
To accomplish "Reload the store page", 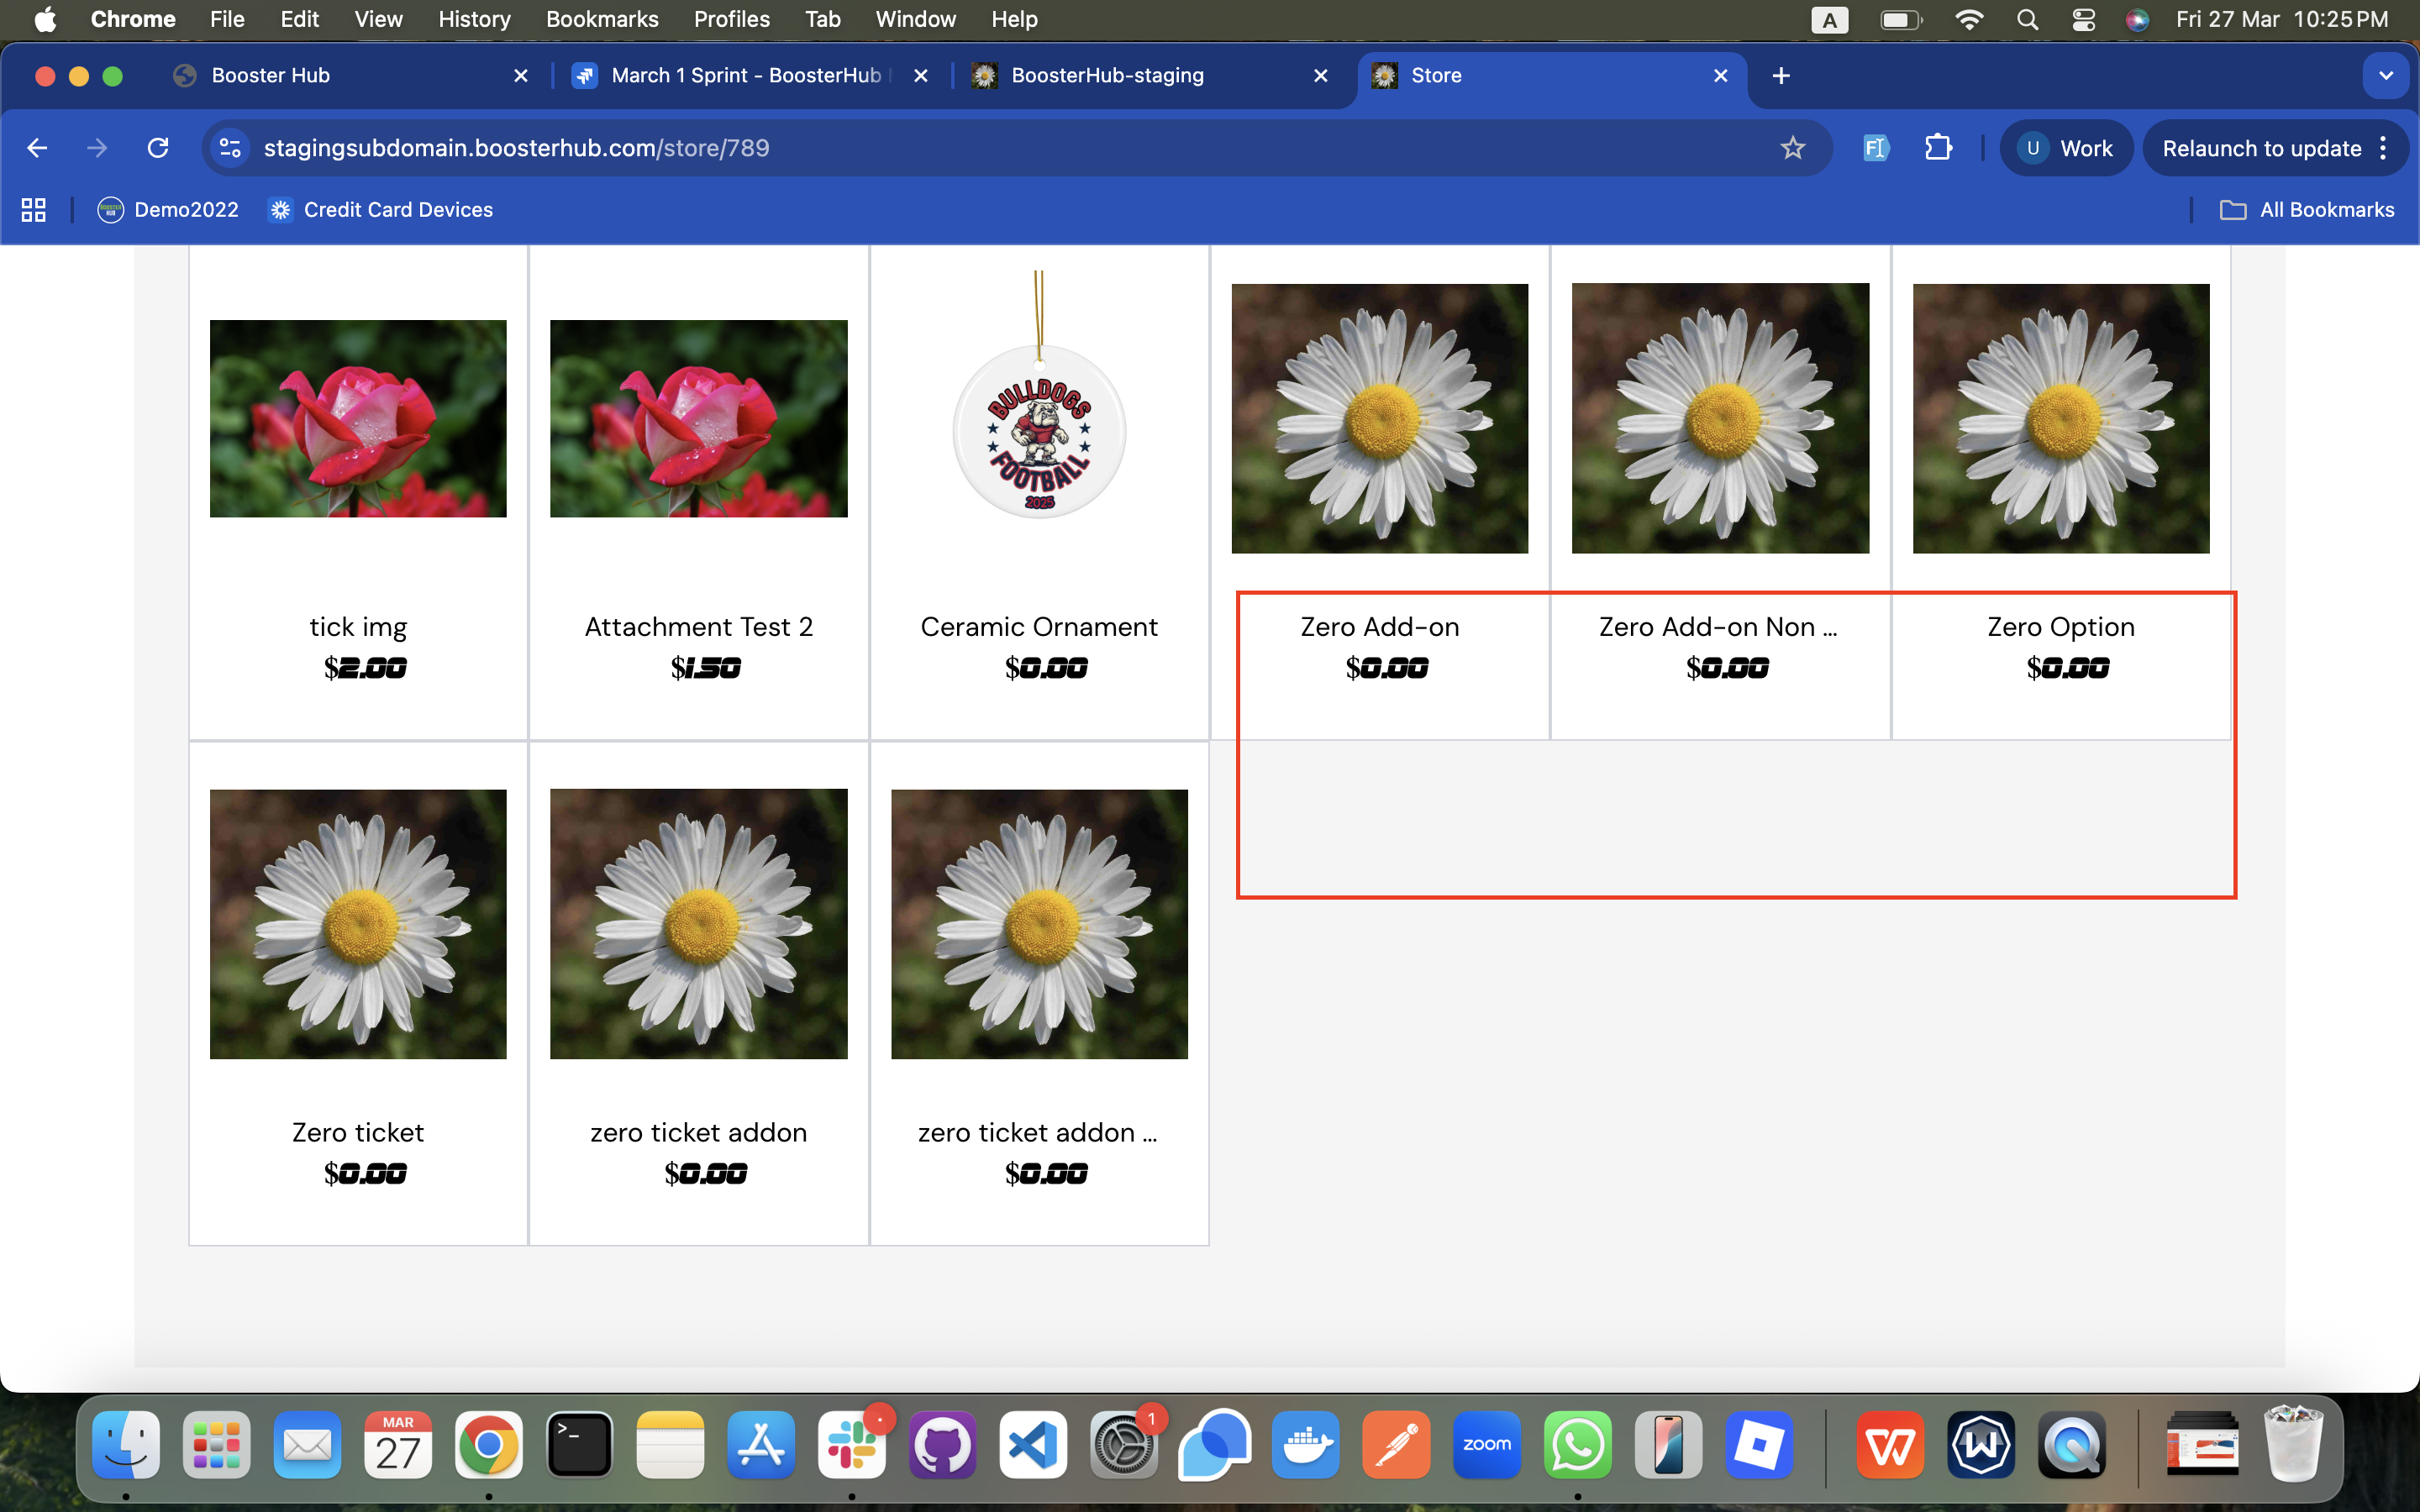I will click(x=158, y=148).
